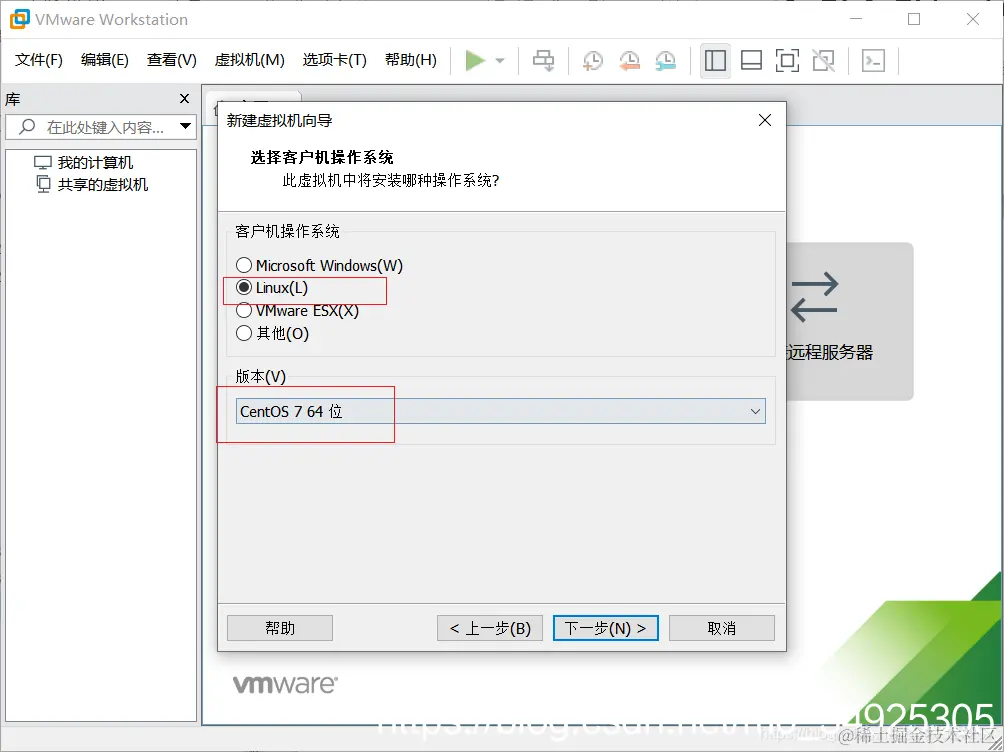The width and height of the screenshot is (1004, 752).
Task: Click the VMware Workstation title bar logo
Action: pos(19,19)
